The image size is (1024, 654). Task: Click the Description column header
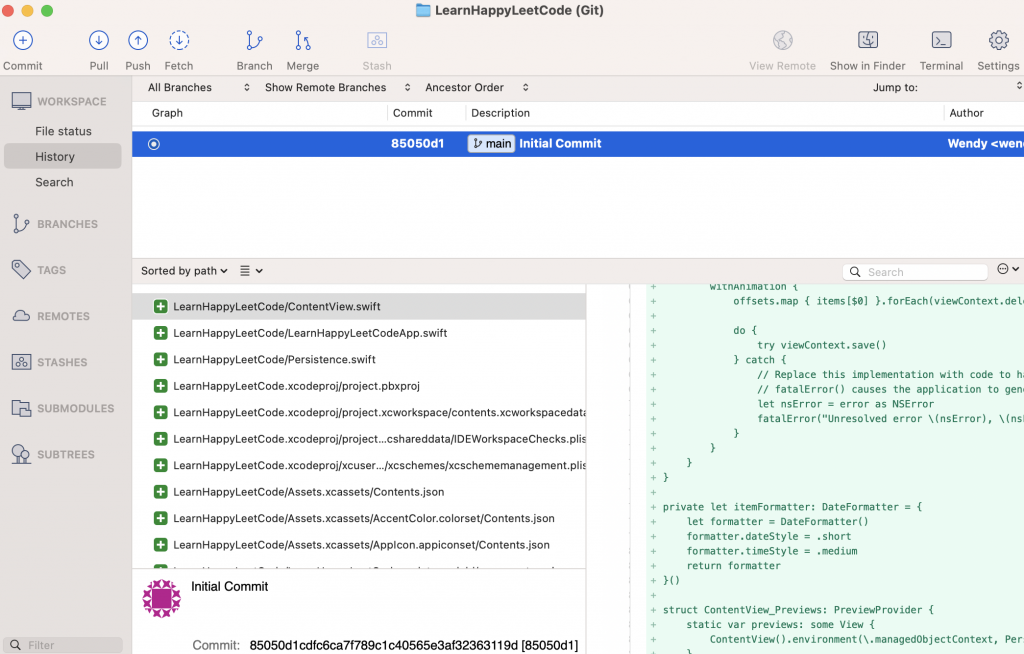500,113
